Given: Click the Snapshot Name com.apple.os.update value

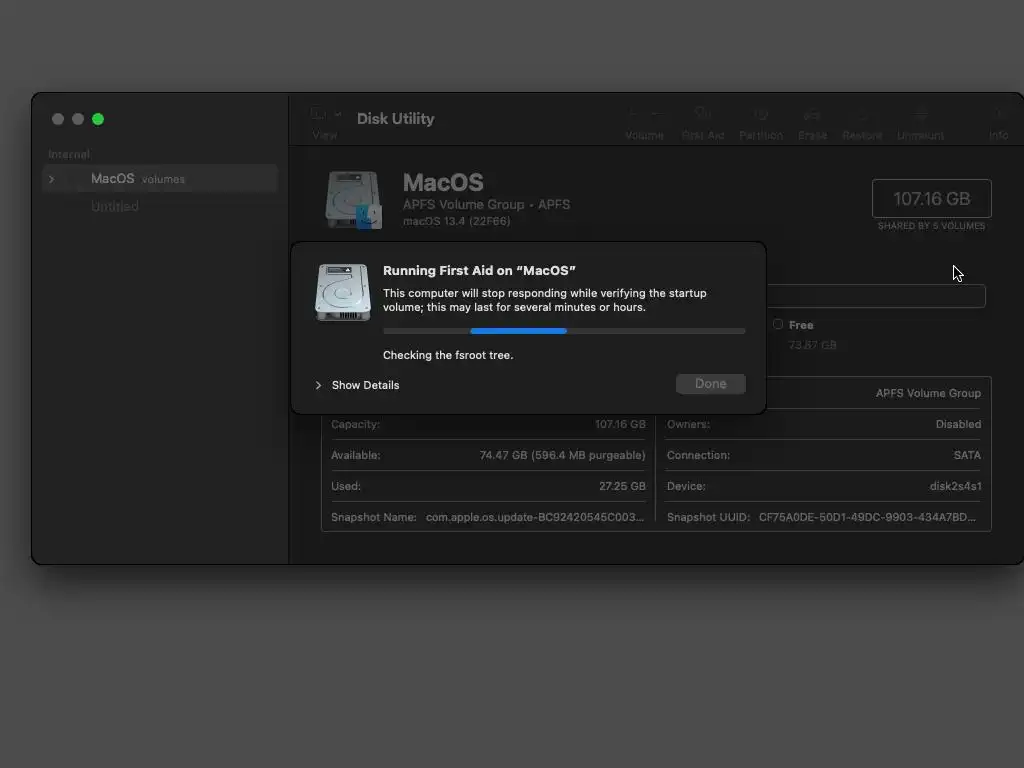Looking at the screenshot, I should tap(535, 517).
